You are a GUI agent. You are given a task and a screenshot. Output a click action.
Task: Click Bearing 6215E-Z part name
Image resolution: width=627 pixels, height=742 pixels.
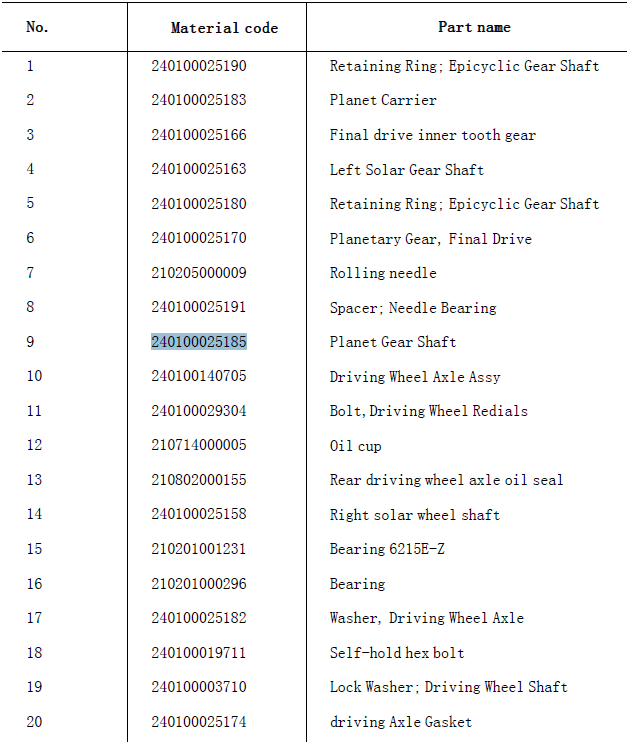point(387,549)
